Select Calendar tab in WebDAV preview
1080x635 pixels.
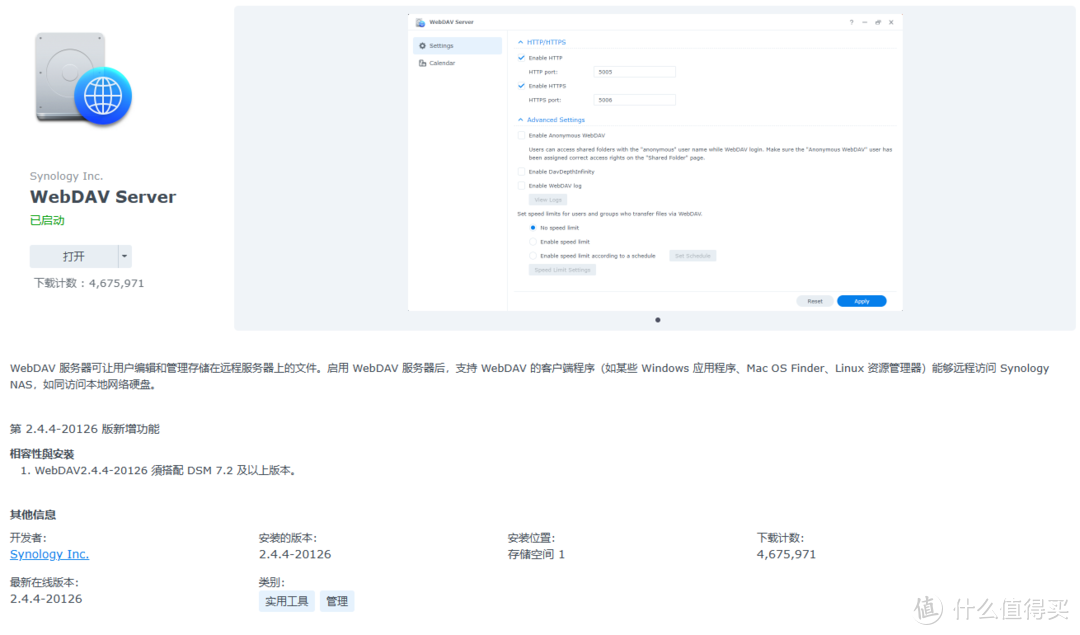[457, 63]
